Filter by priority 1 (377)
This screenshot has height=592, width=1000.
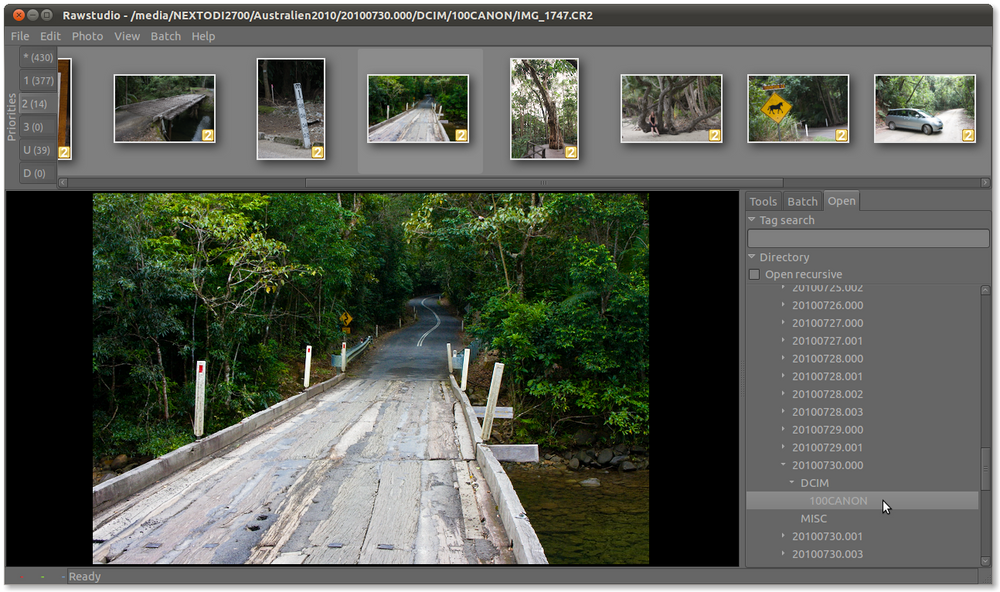point(38,80)
